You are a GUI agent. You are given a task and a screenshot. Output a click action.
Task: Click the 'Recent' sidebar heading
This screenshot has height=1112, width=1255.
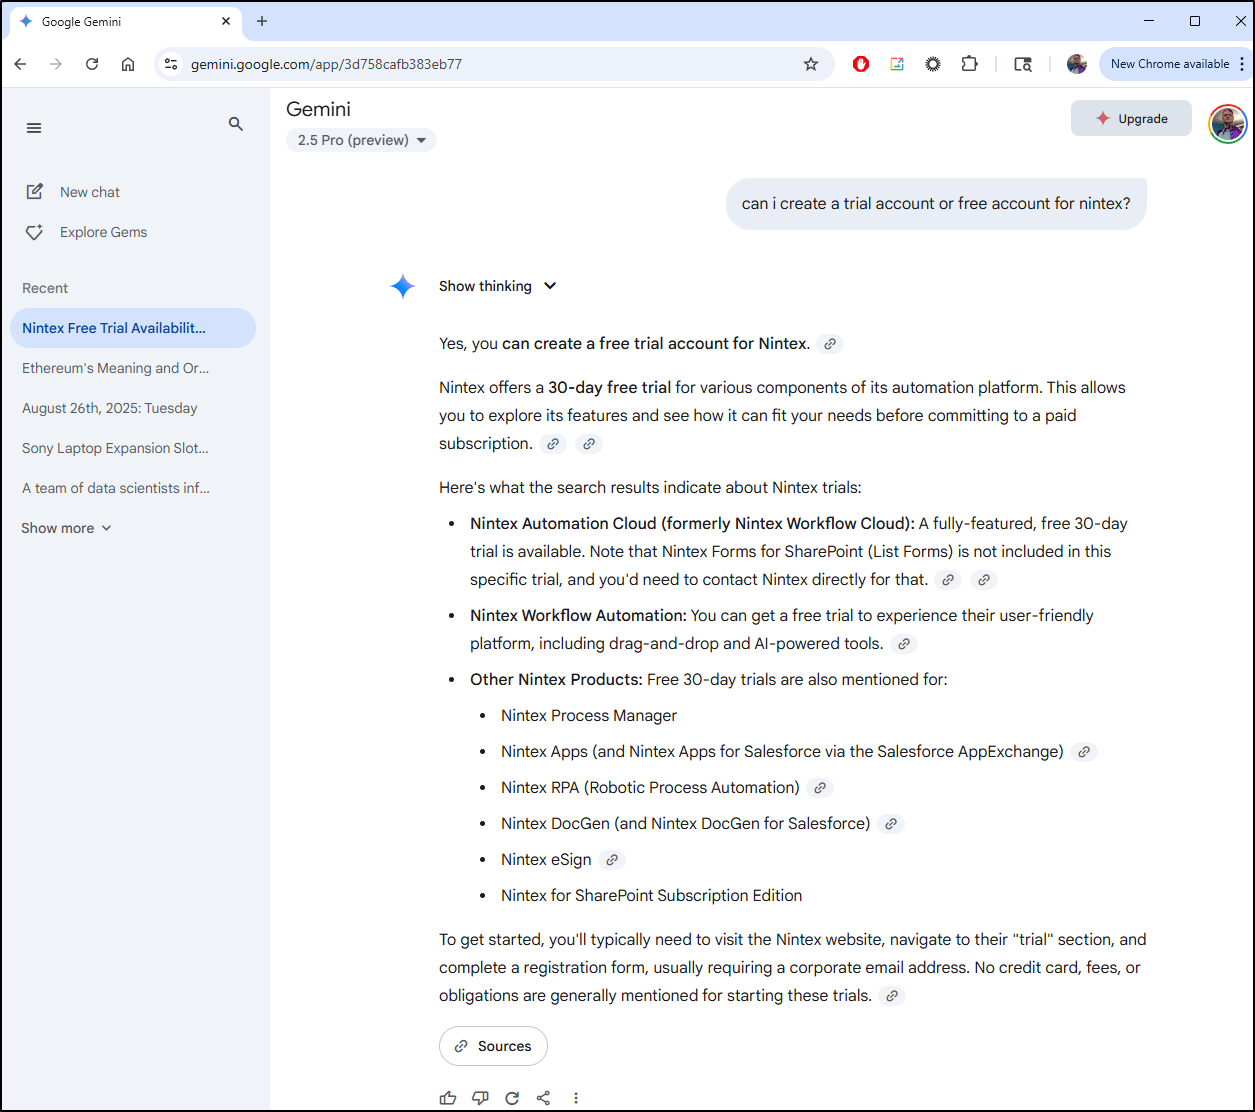pos(45,288)
